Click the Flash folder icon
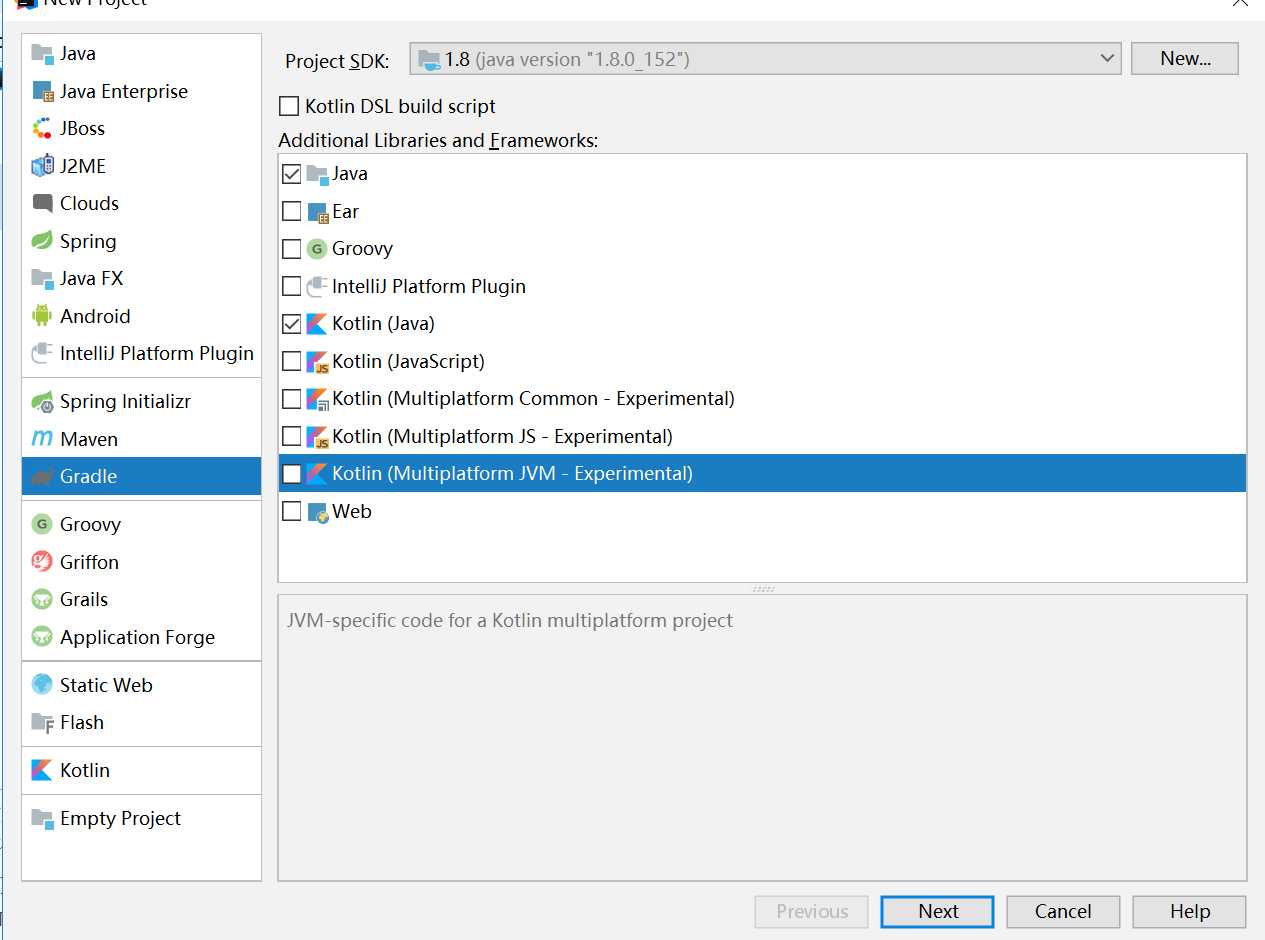Viewport: 1265px width, 940px height. point(42,722)
